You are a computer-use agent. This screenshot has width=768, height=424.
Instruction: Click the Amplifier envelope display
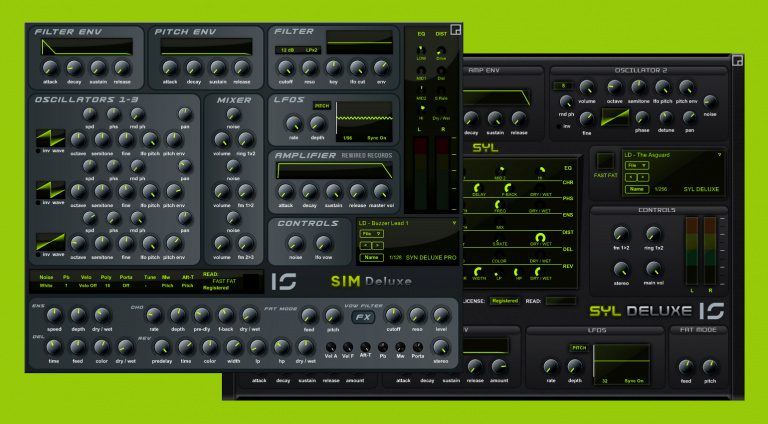334,171
